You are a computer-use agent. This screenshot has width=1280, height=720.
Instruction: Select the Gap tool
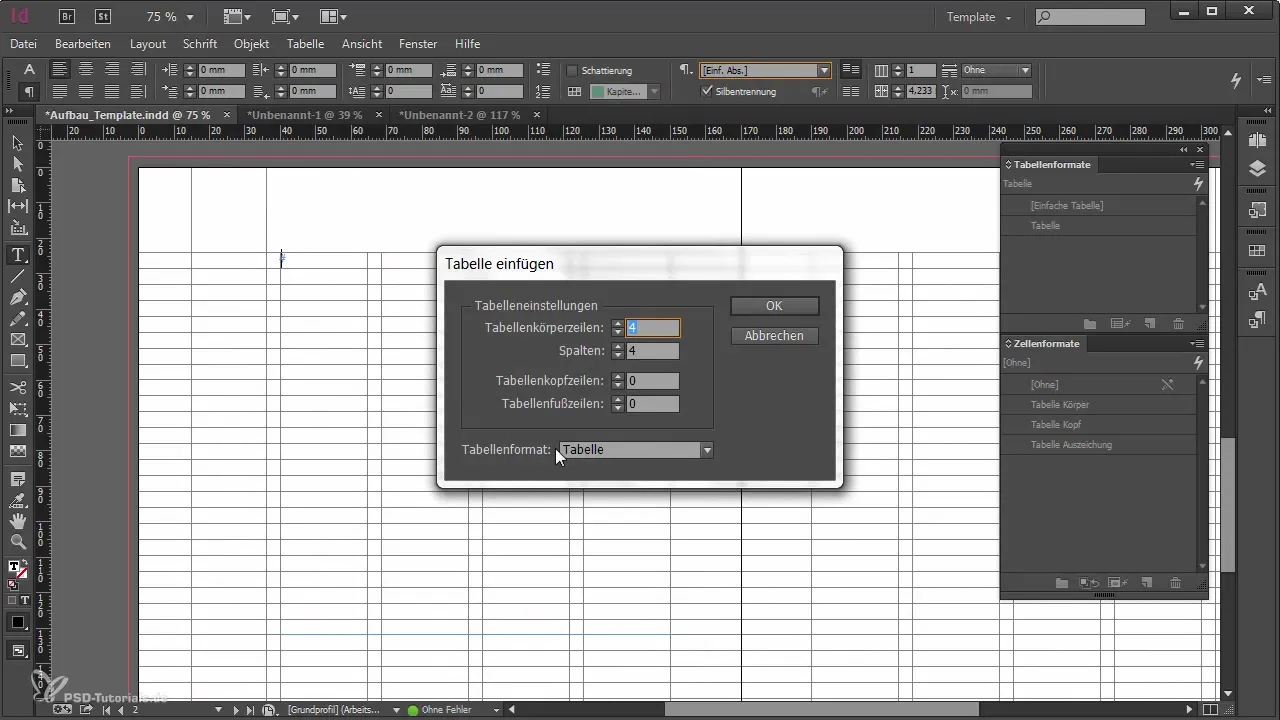[18, 206]
